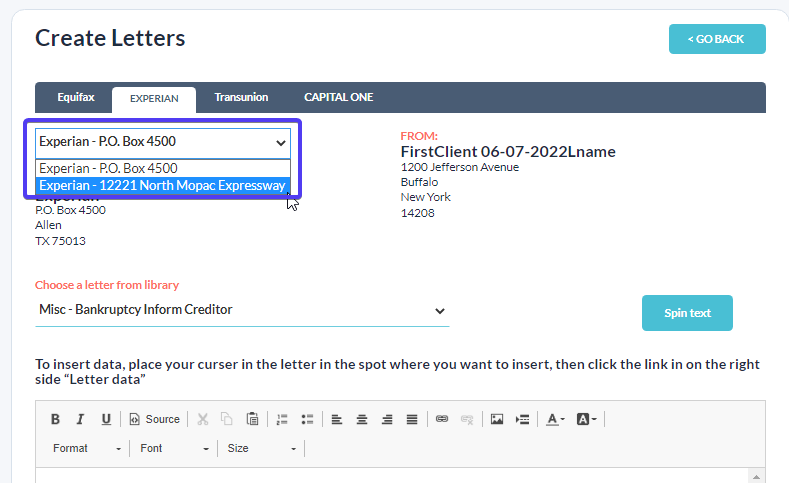Insert an image into the letter

[496, 419]
